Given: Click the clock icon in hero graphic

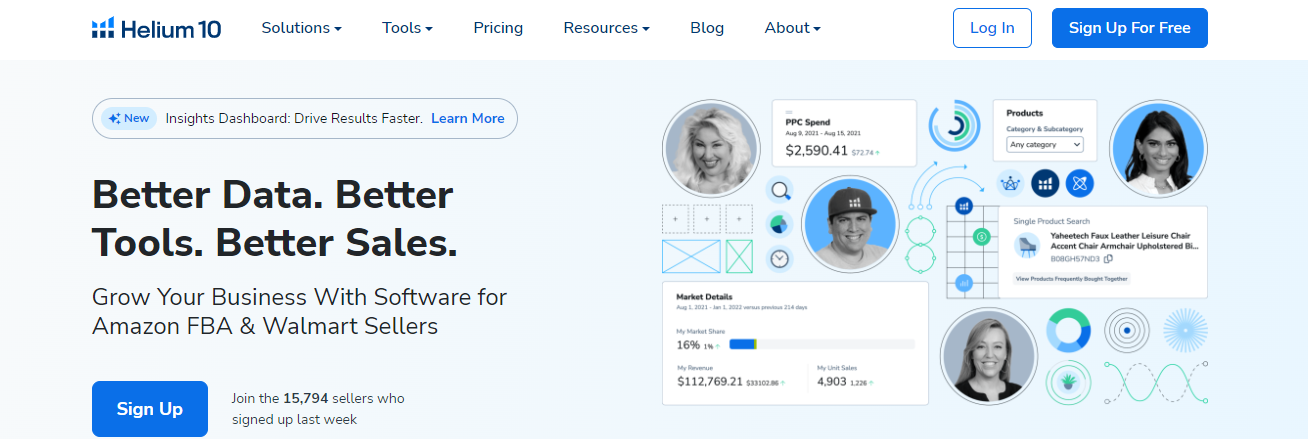Looking at the screenshot, I should click(x=780, y=258).
